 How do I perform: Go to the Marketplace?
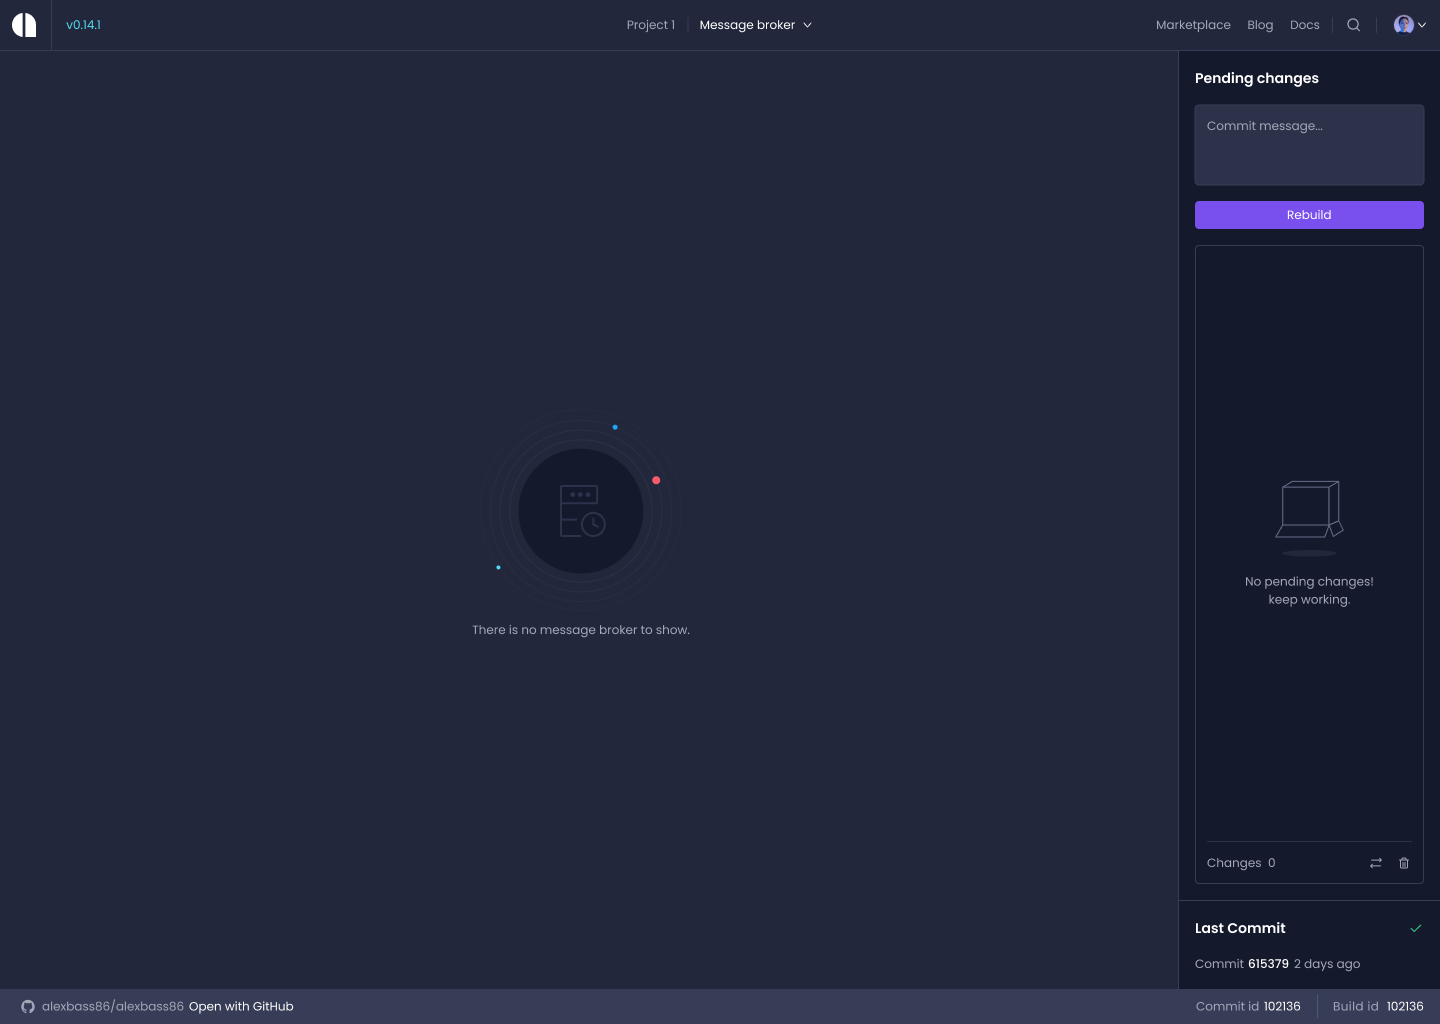(1193, 24)
